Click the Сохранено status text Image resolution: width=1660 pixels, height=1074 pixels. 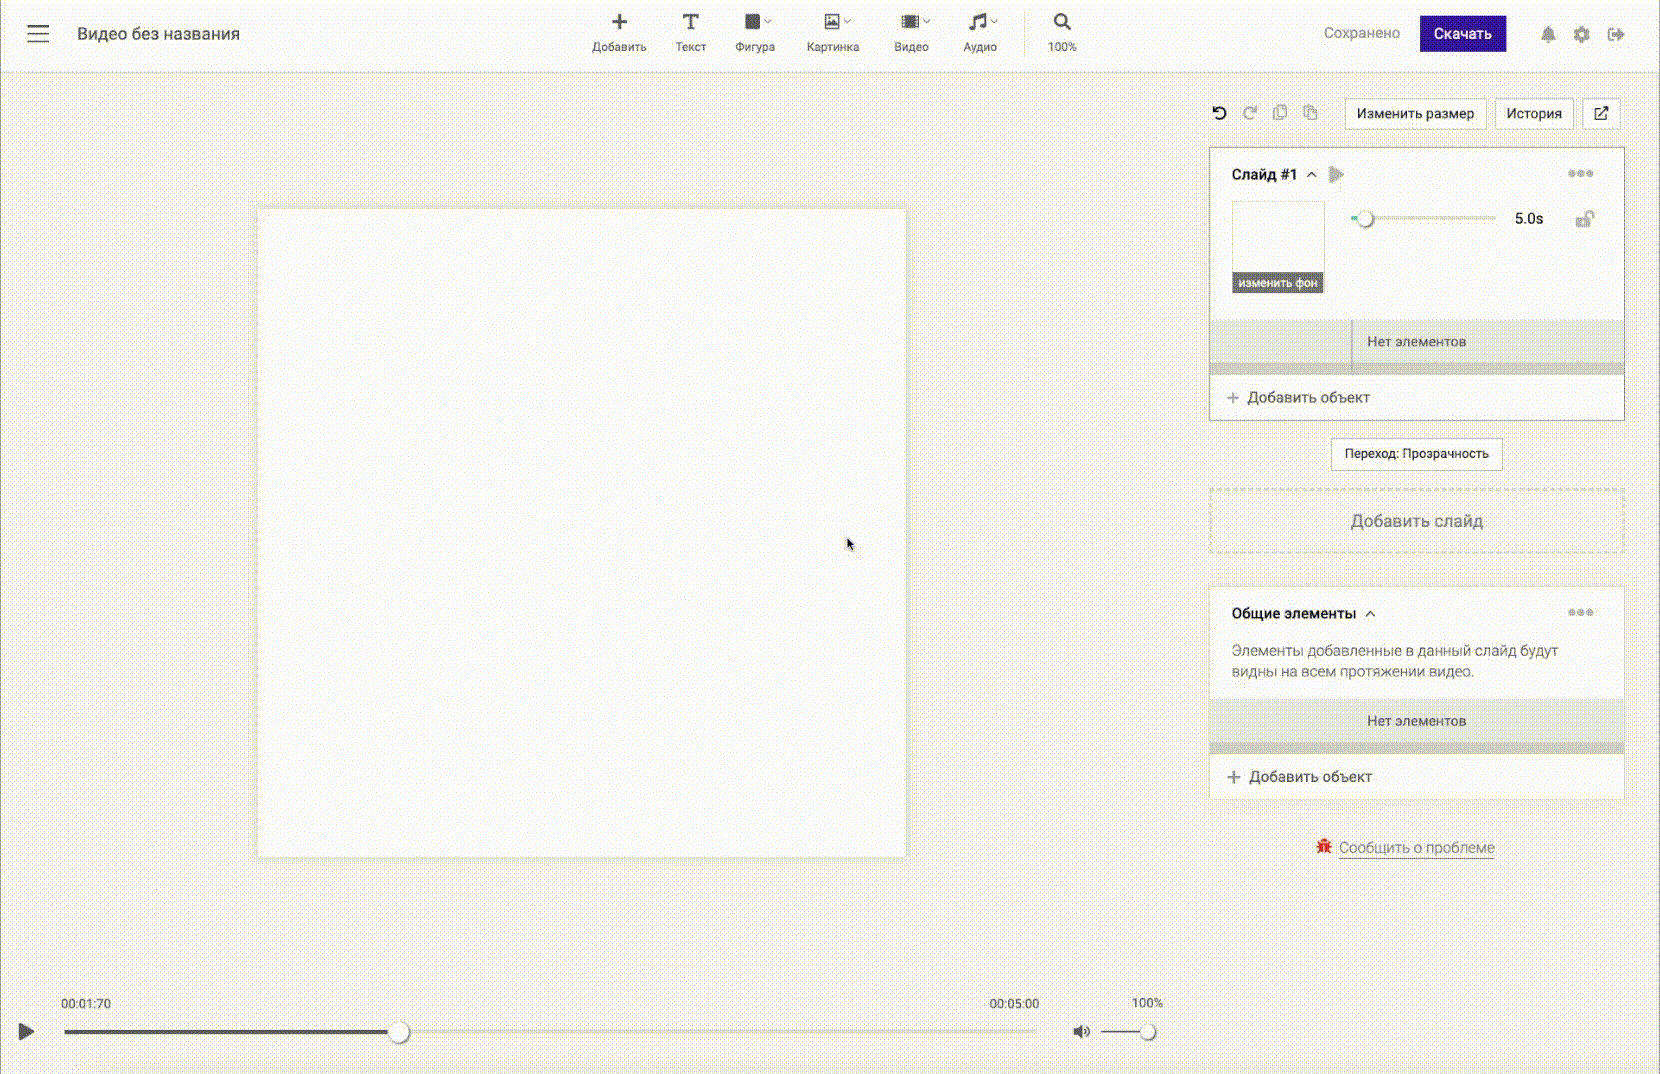coord(1362,34)
